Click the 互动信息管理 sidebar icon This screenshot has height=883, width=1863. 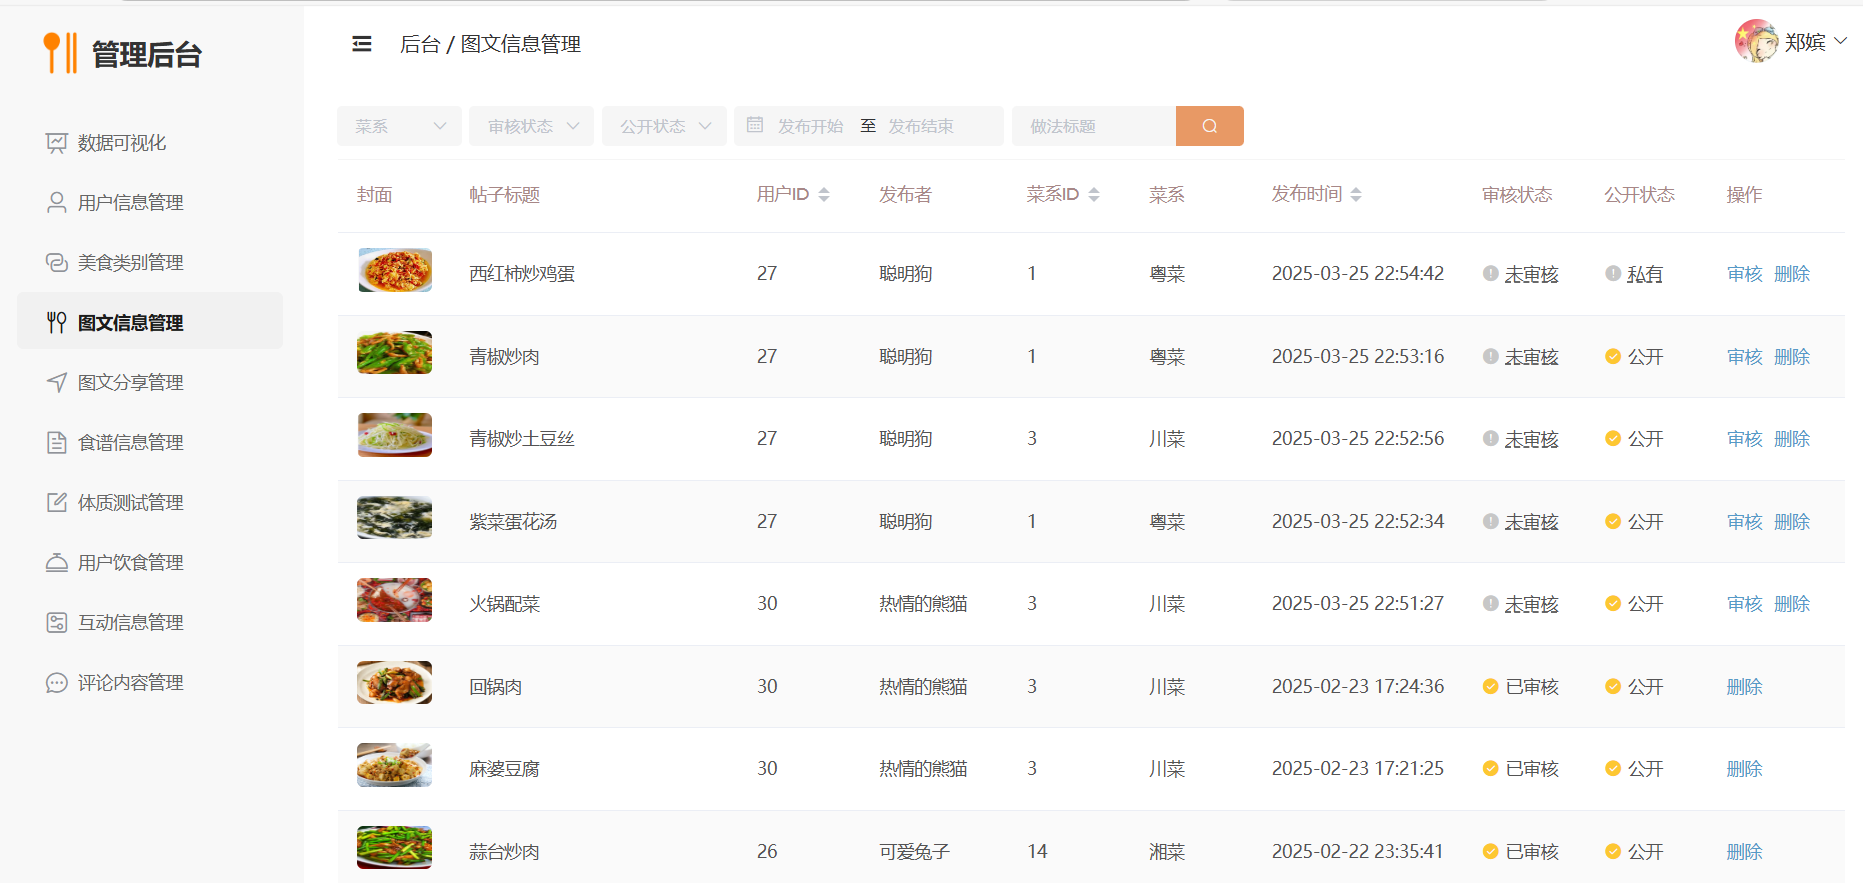[x=56, y=622]
